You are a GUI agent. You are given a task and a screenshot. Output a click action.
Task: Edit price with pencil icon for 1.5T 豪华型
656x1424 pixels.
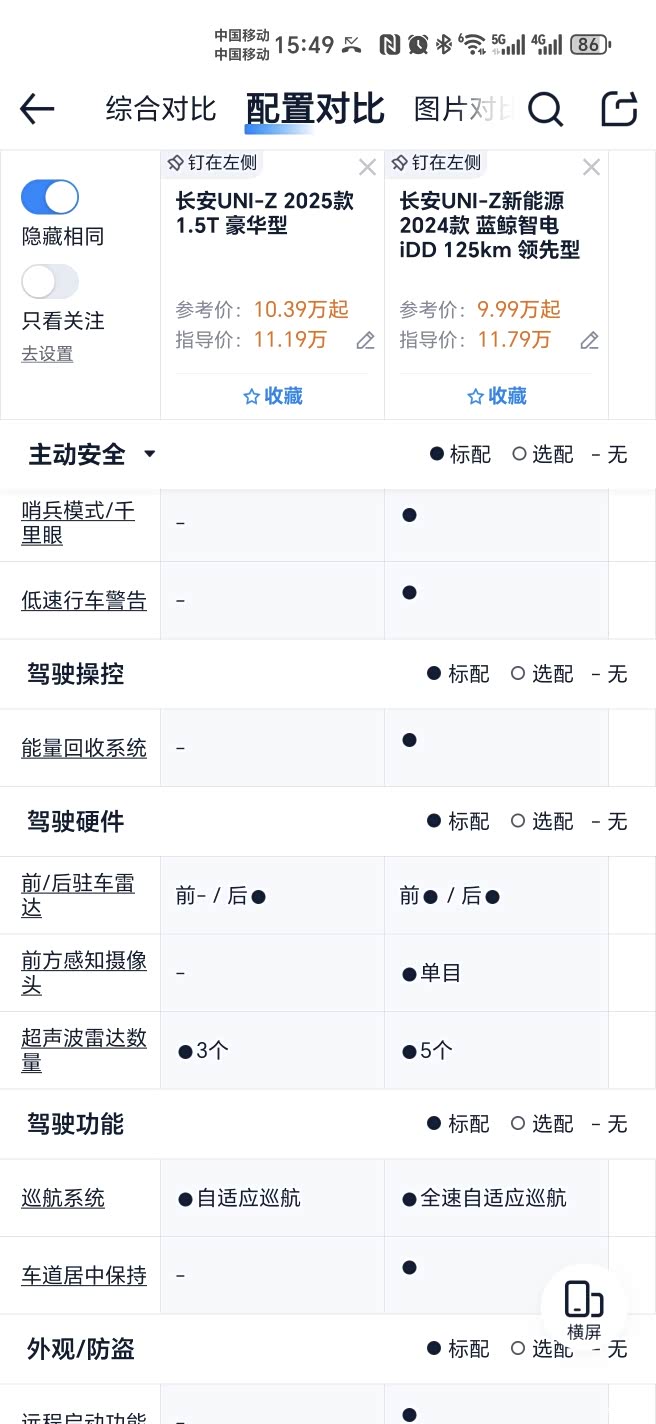(366, 341)
